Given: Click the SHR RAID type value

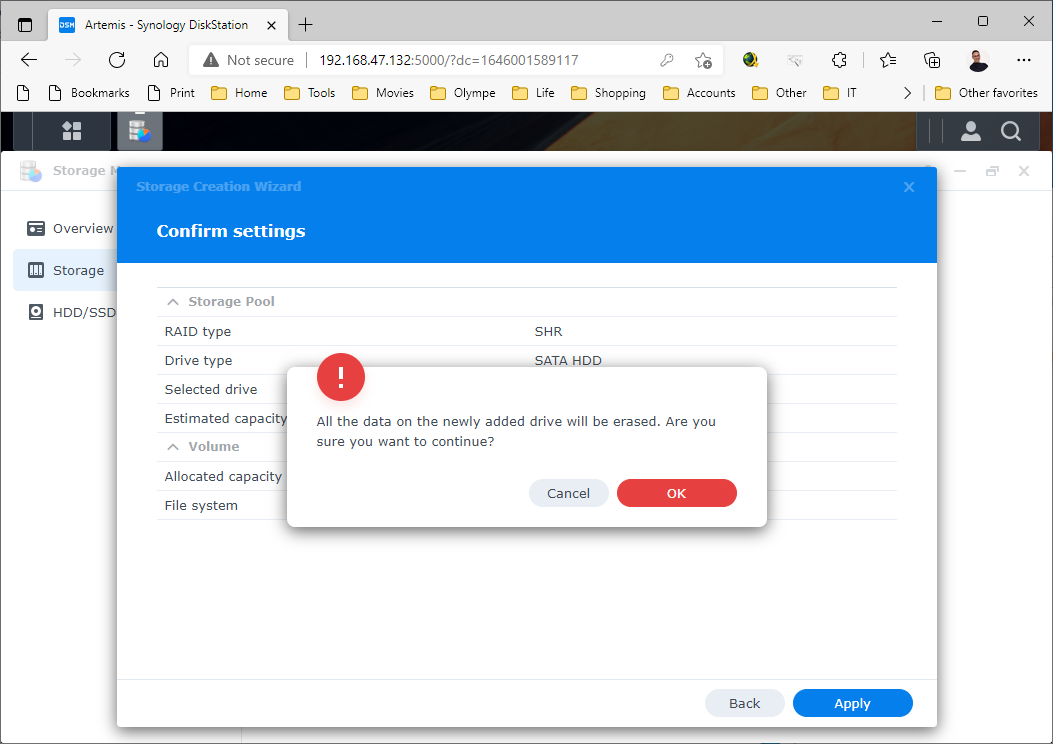Looking at the screenshot, I should 548,331.
